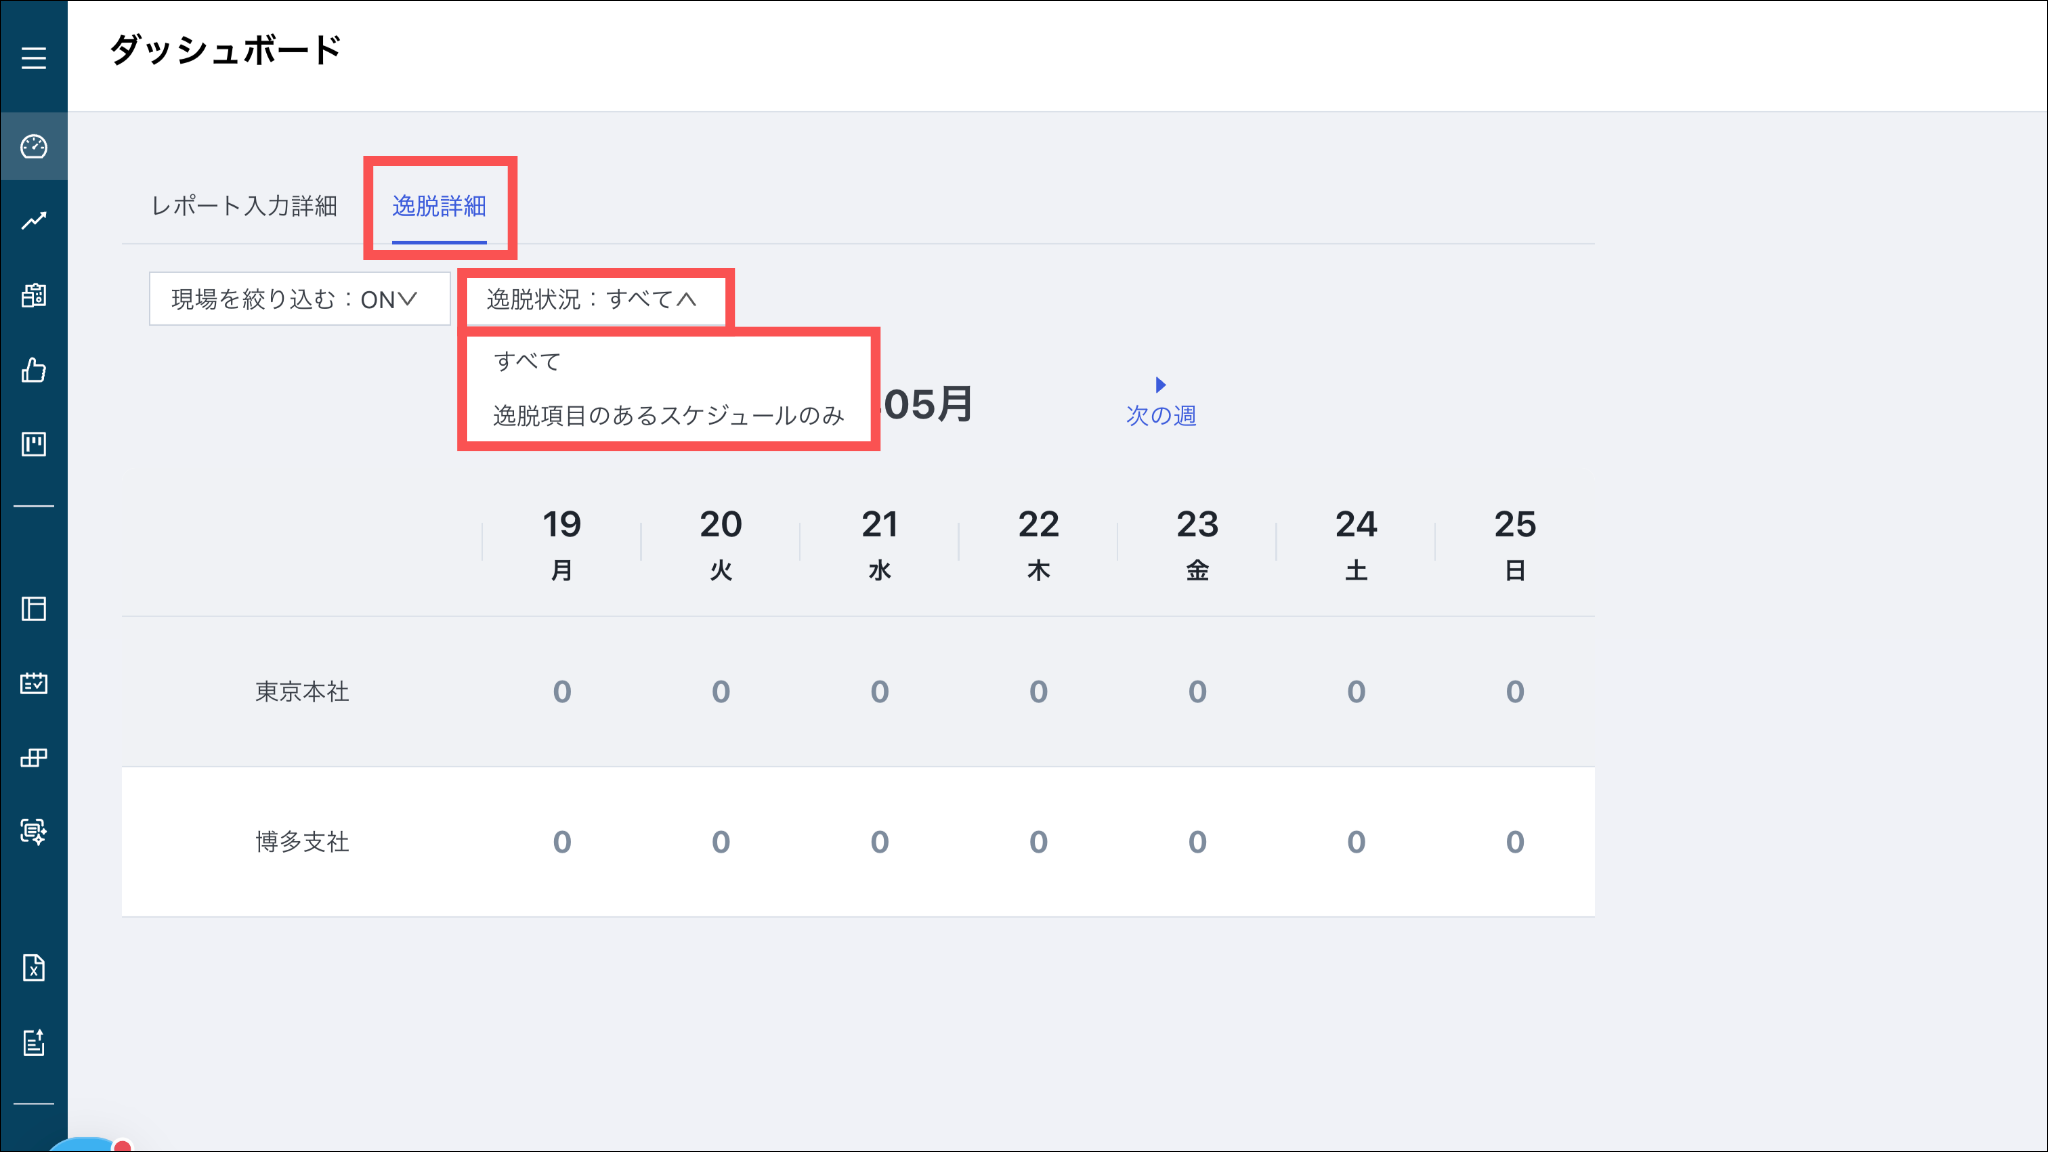The width and height of the screenshot is (2048, 1152).
Task: Click the 東京本社 row label
Action: point(302,692)
